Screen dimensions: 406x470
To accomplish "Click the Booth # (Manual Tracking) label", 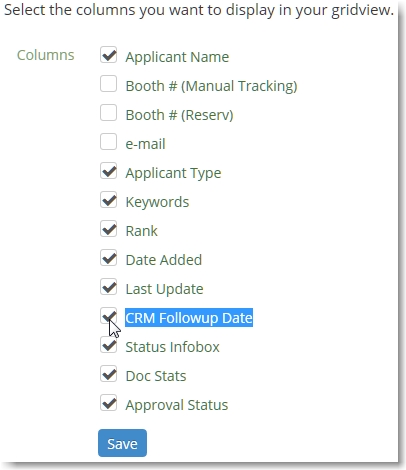I will pos(211,86).
